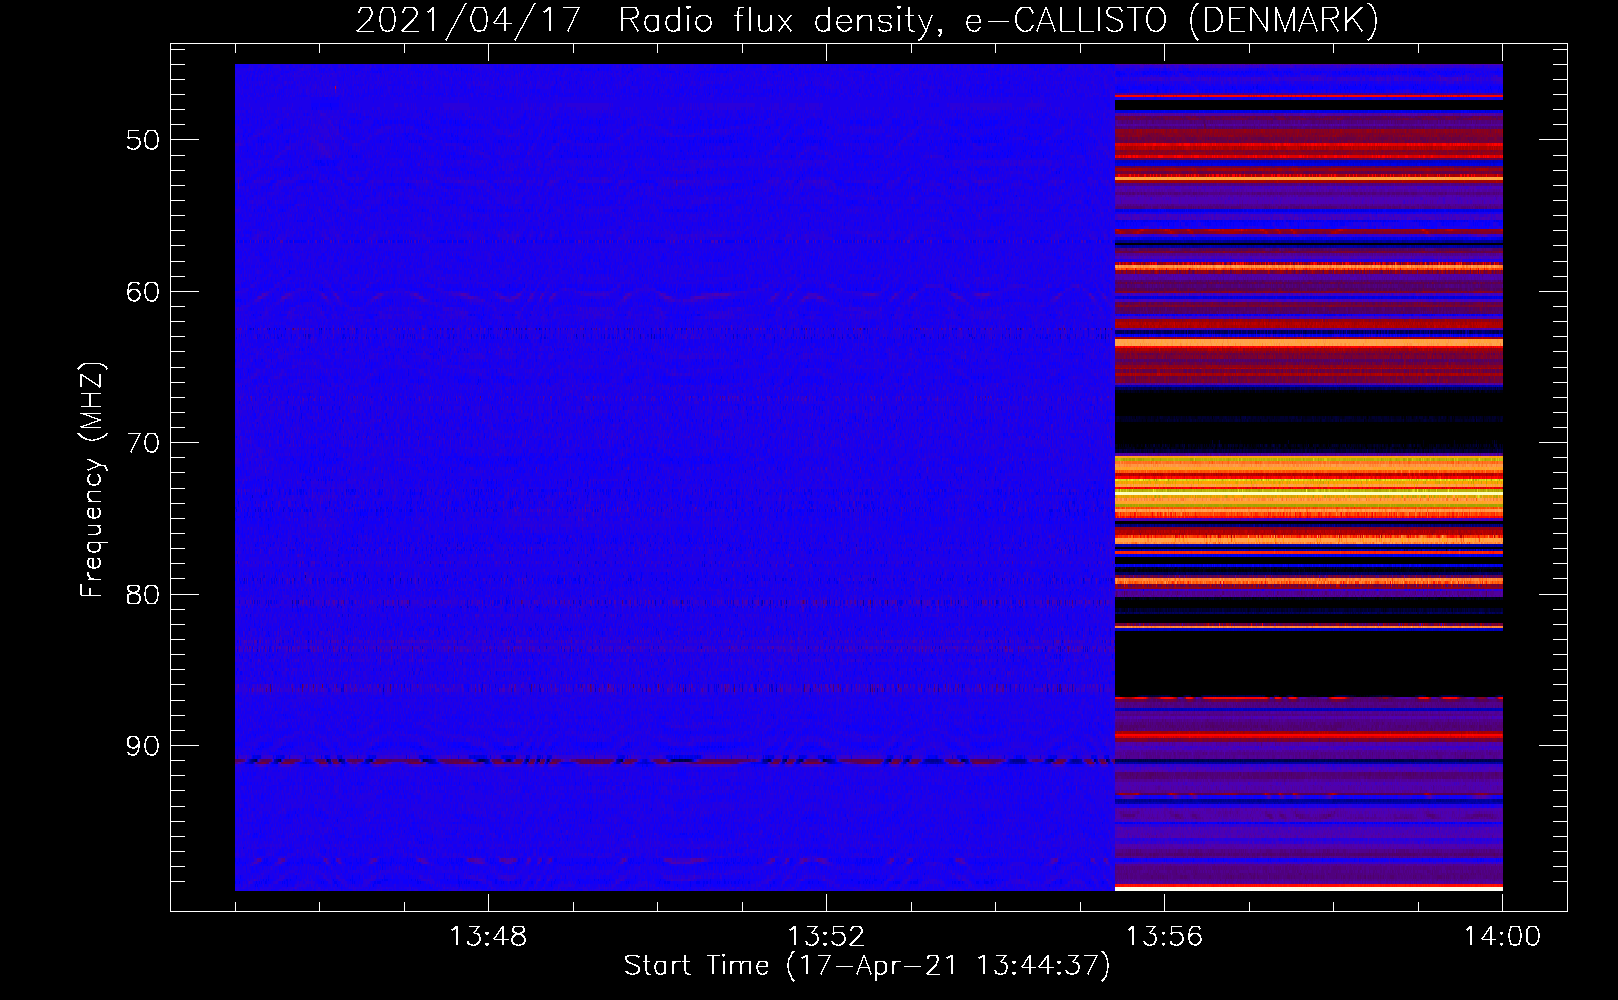Click the 50 MHz frequency tick label
Screen dimensions: 1618x1000
point(143,140)
